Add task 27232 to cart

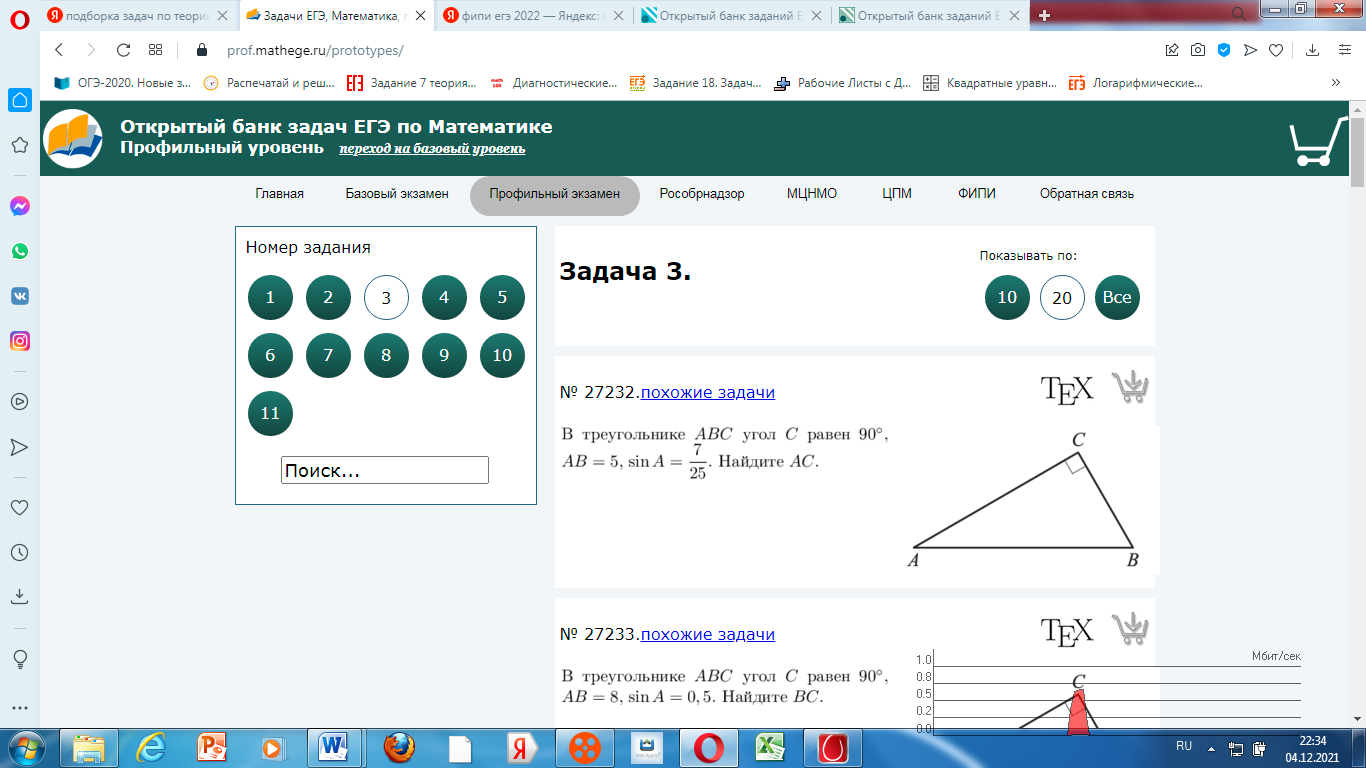coord(1130,387)
